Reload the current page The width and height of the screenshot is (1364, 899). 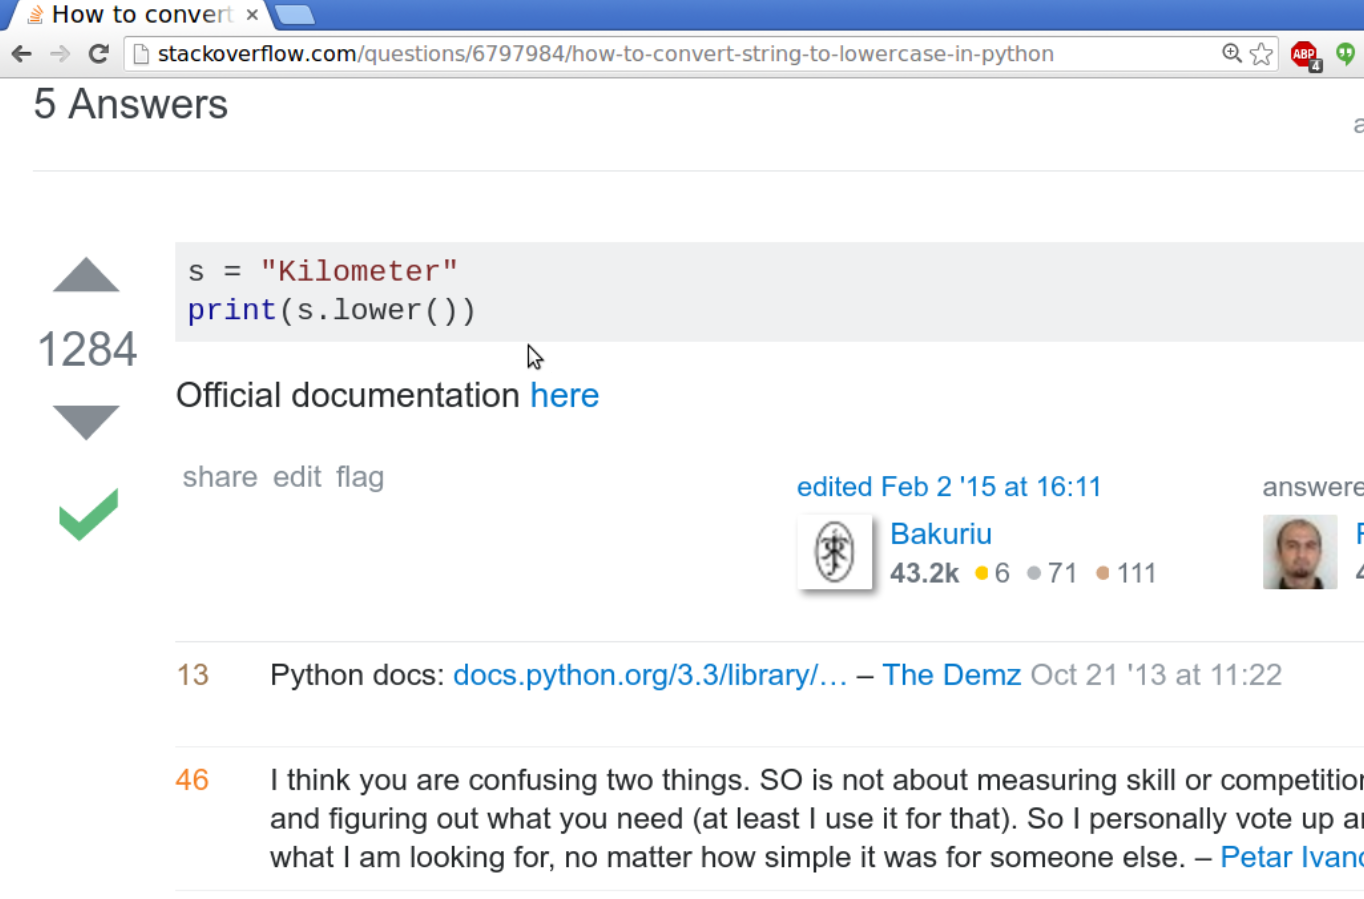tap(97, 54)
